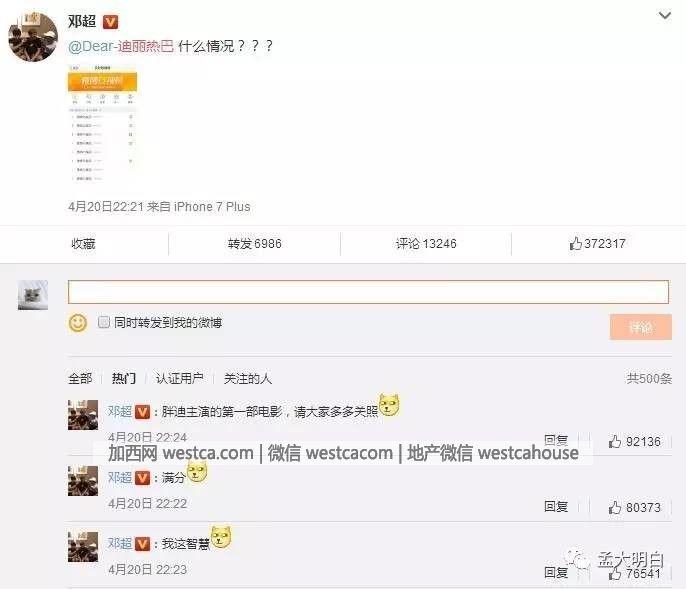Like the comment with 92136 thumbs up
This screenshot has width=686, height=589.
634,441
